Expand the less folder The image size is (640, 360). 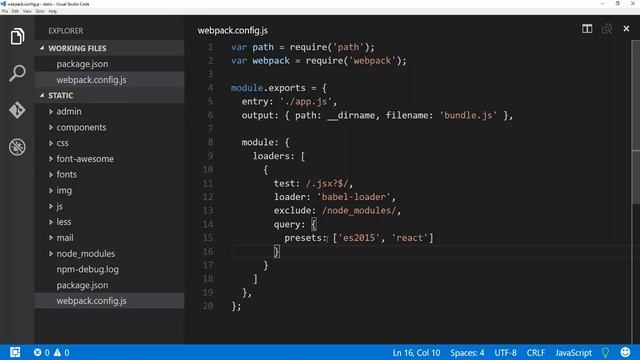[51, 222]
